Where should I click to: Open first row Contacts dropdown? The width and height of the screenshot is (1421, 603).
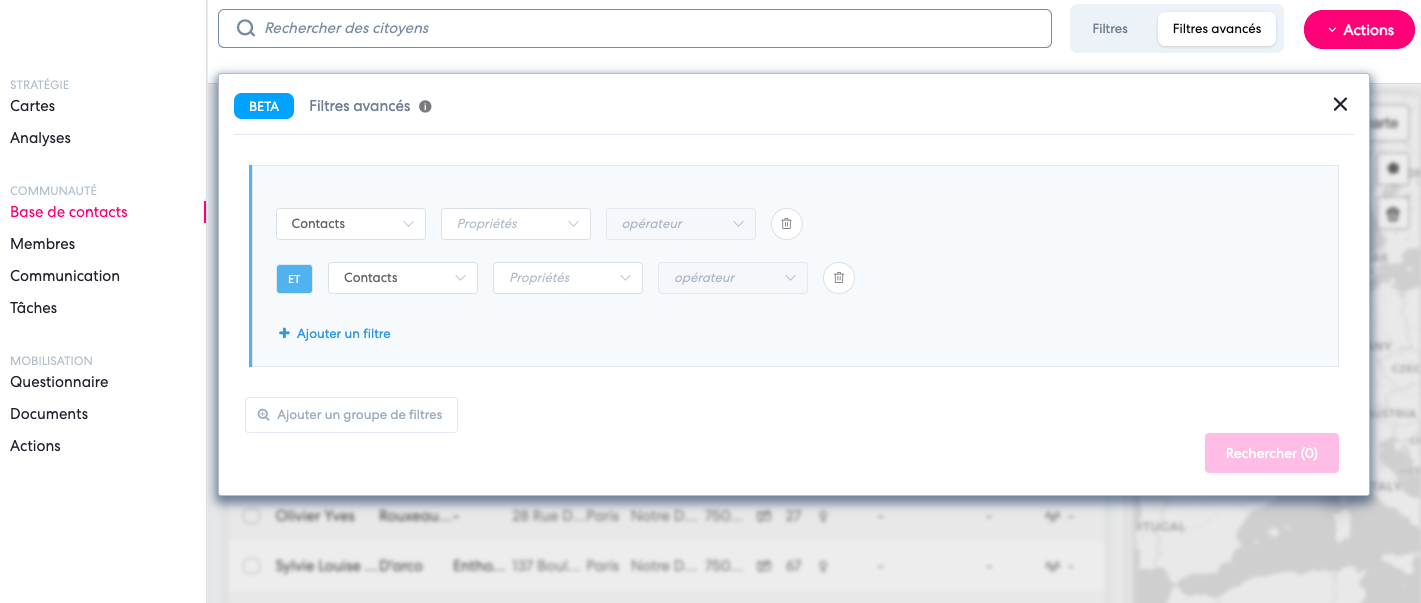[x=351, y=224]
